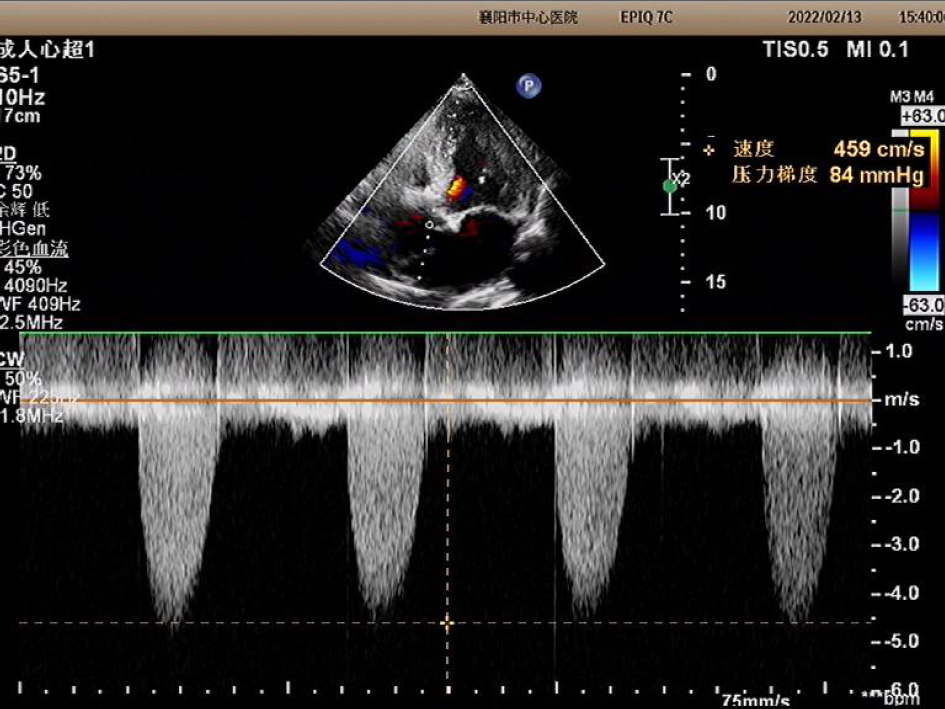The image size is (945, 709).
Task: Click the X2 magnification indicator
Action: coord(682,178)
